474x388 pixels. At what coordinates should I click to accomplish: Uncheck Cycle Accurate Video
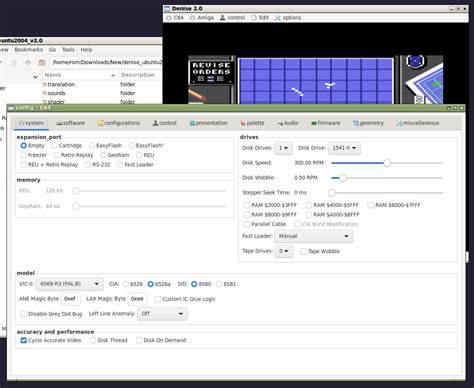tap(23, 340)
